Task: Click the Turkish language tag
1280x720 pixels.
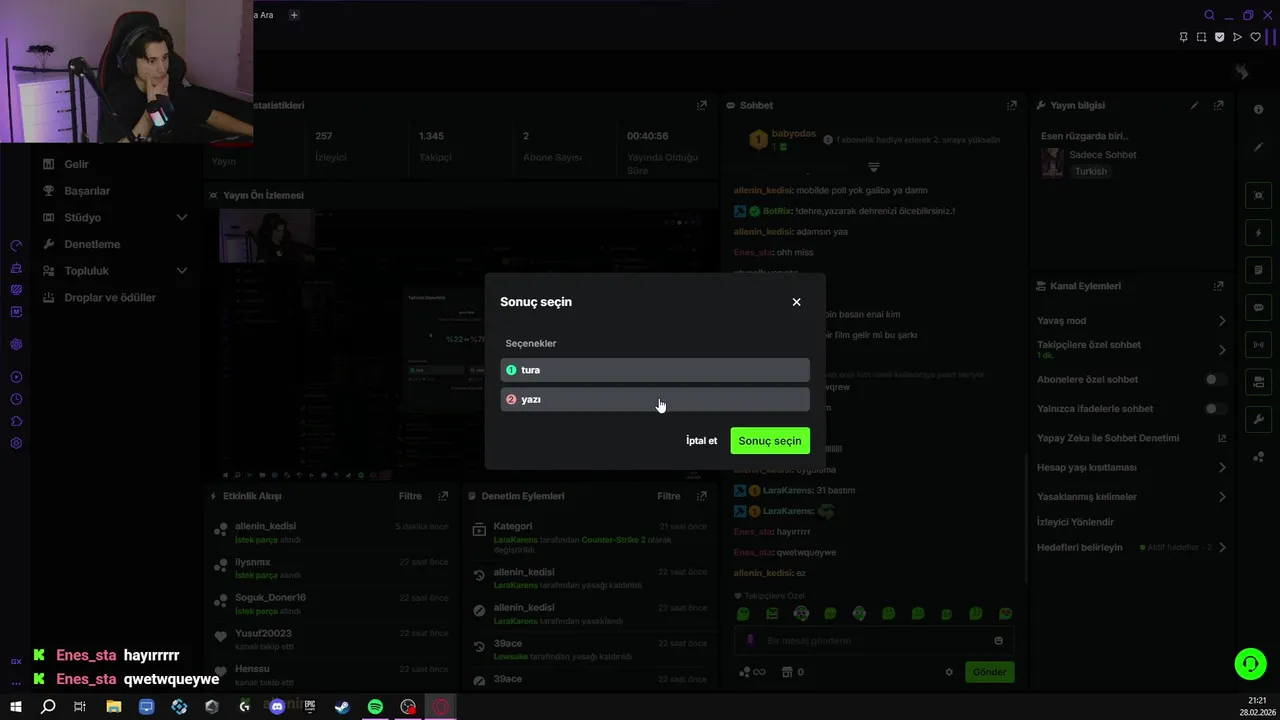Action: [x=1090, y=172]
